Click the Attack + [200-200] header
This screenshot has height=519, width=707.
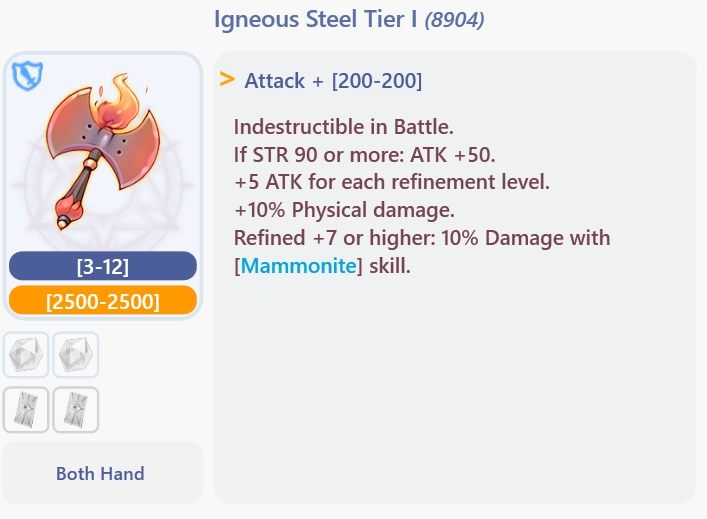(333, 81)
